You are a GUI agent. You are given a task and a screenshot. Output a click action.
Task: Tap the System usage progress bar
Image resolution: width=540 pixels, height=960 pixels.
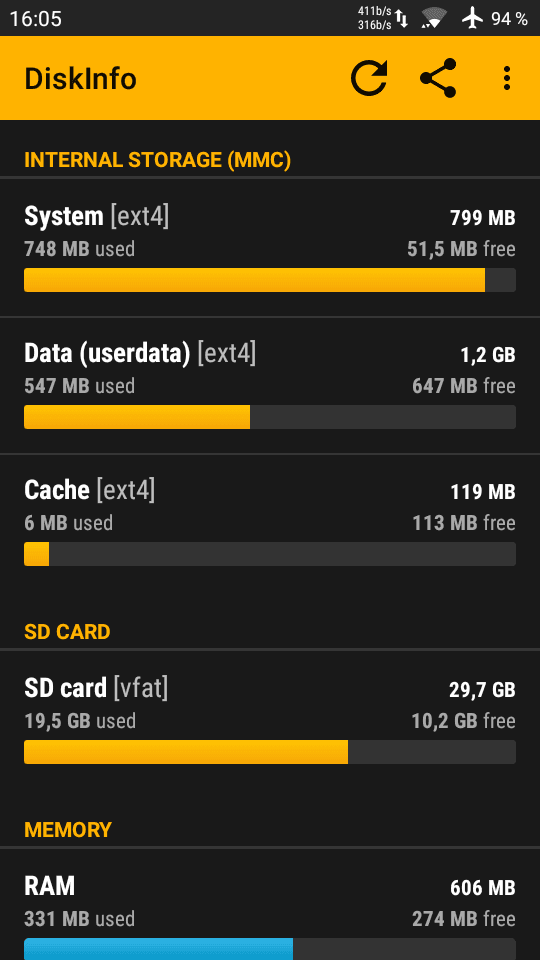pyautogui.click(x=270, y=280)
